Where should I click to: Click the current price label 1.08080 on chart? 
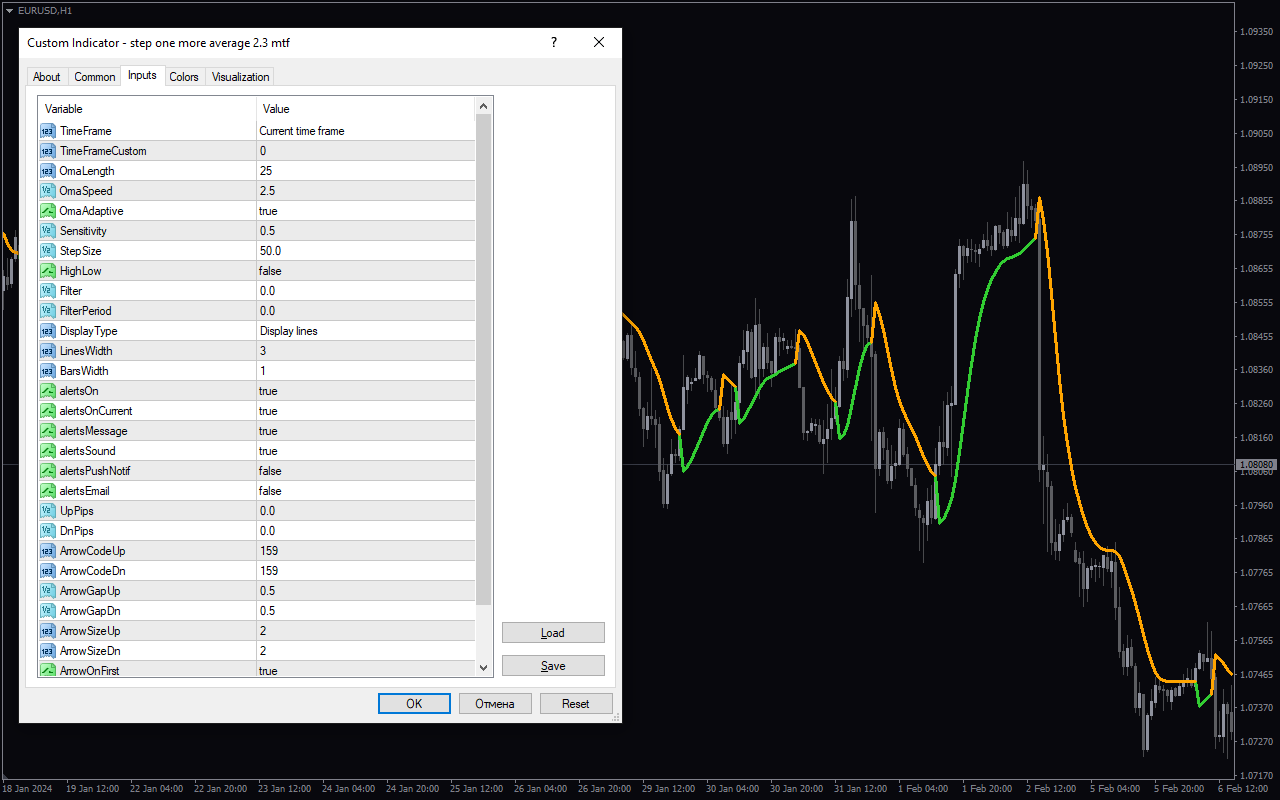click(x=1256, y=465)
